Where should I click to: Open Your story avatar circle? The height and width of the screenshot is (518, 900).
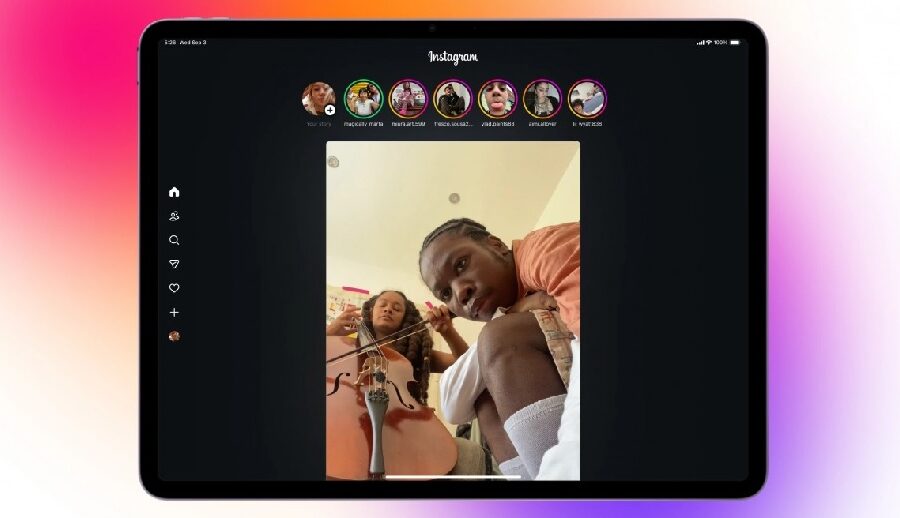[x=318, y=98]
